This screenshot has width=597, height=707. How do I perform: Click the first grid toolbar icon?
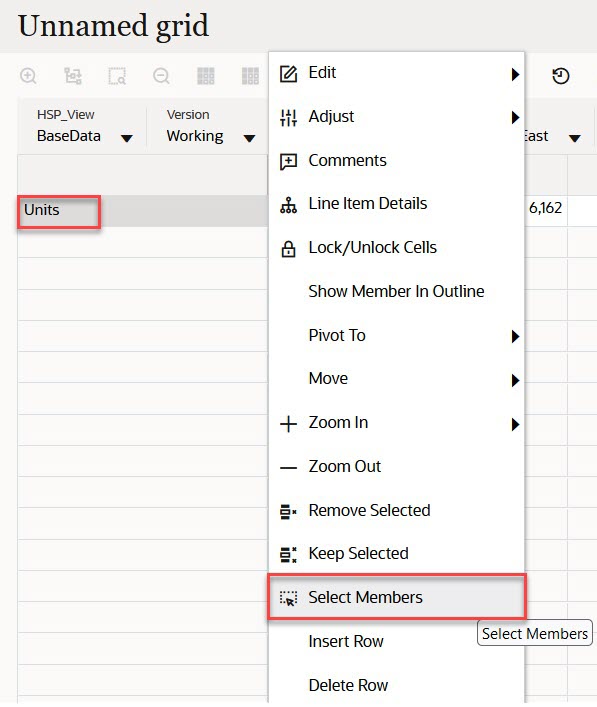[206, 76]
